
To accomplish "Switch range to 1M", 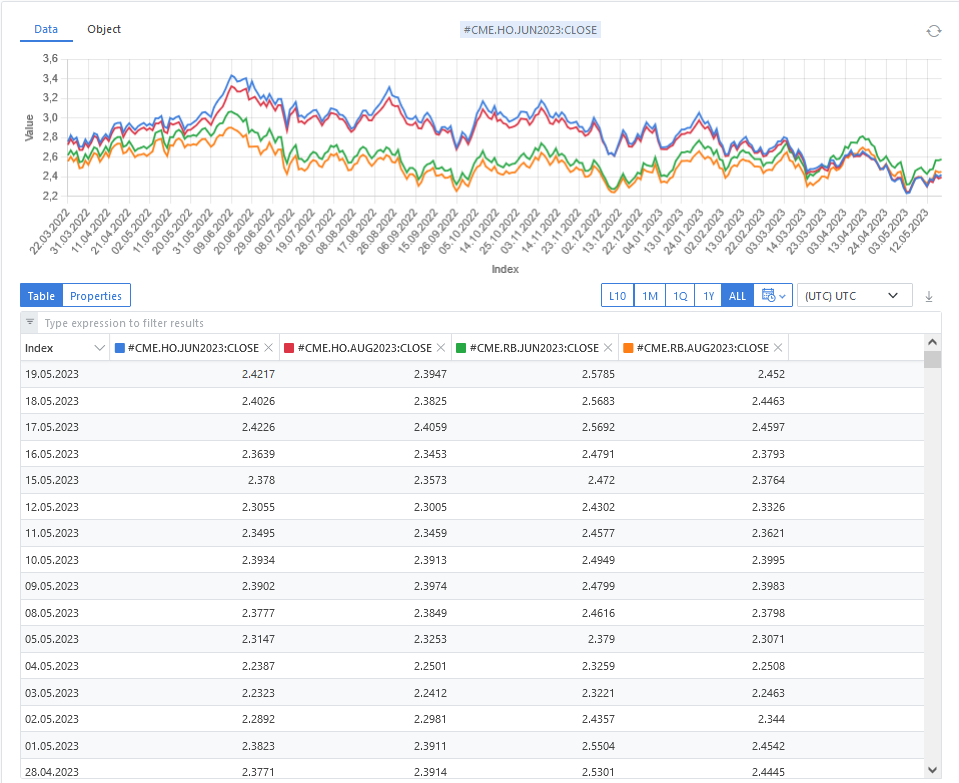I will (649, 296).
